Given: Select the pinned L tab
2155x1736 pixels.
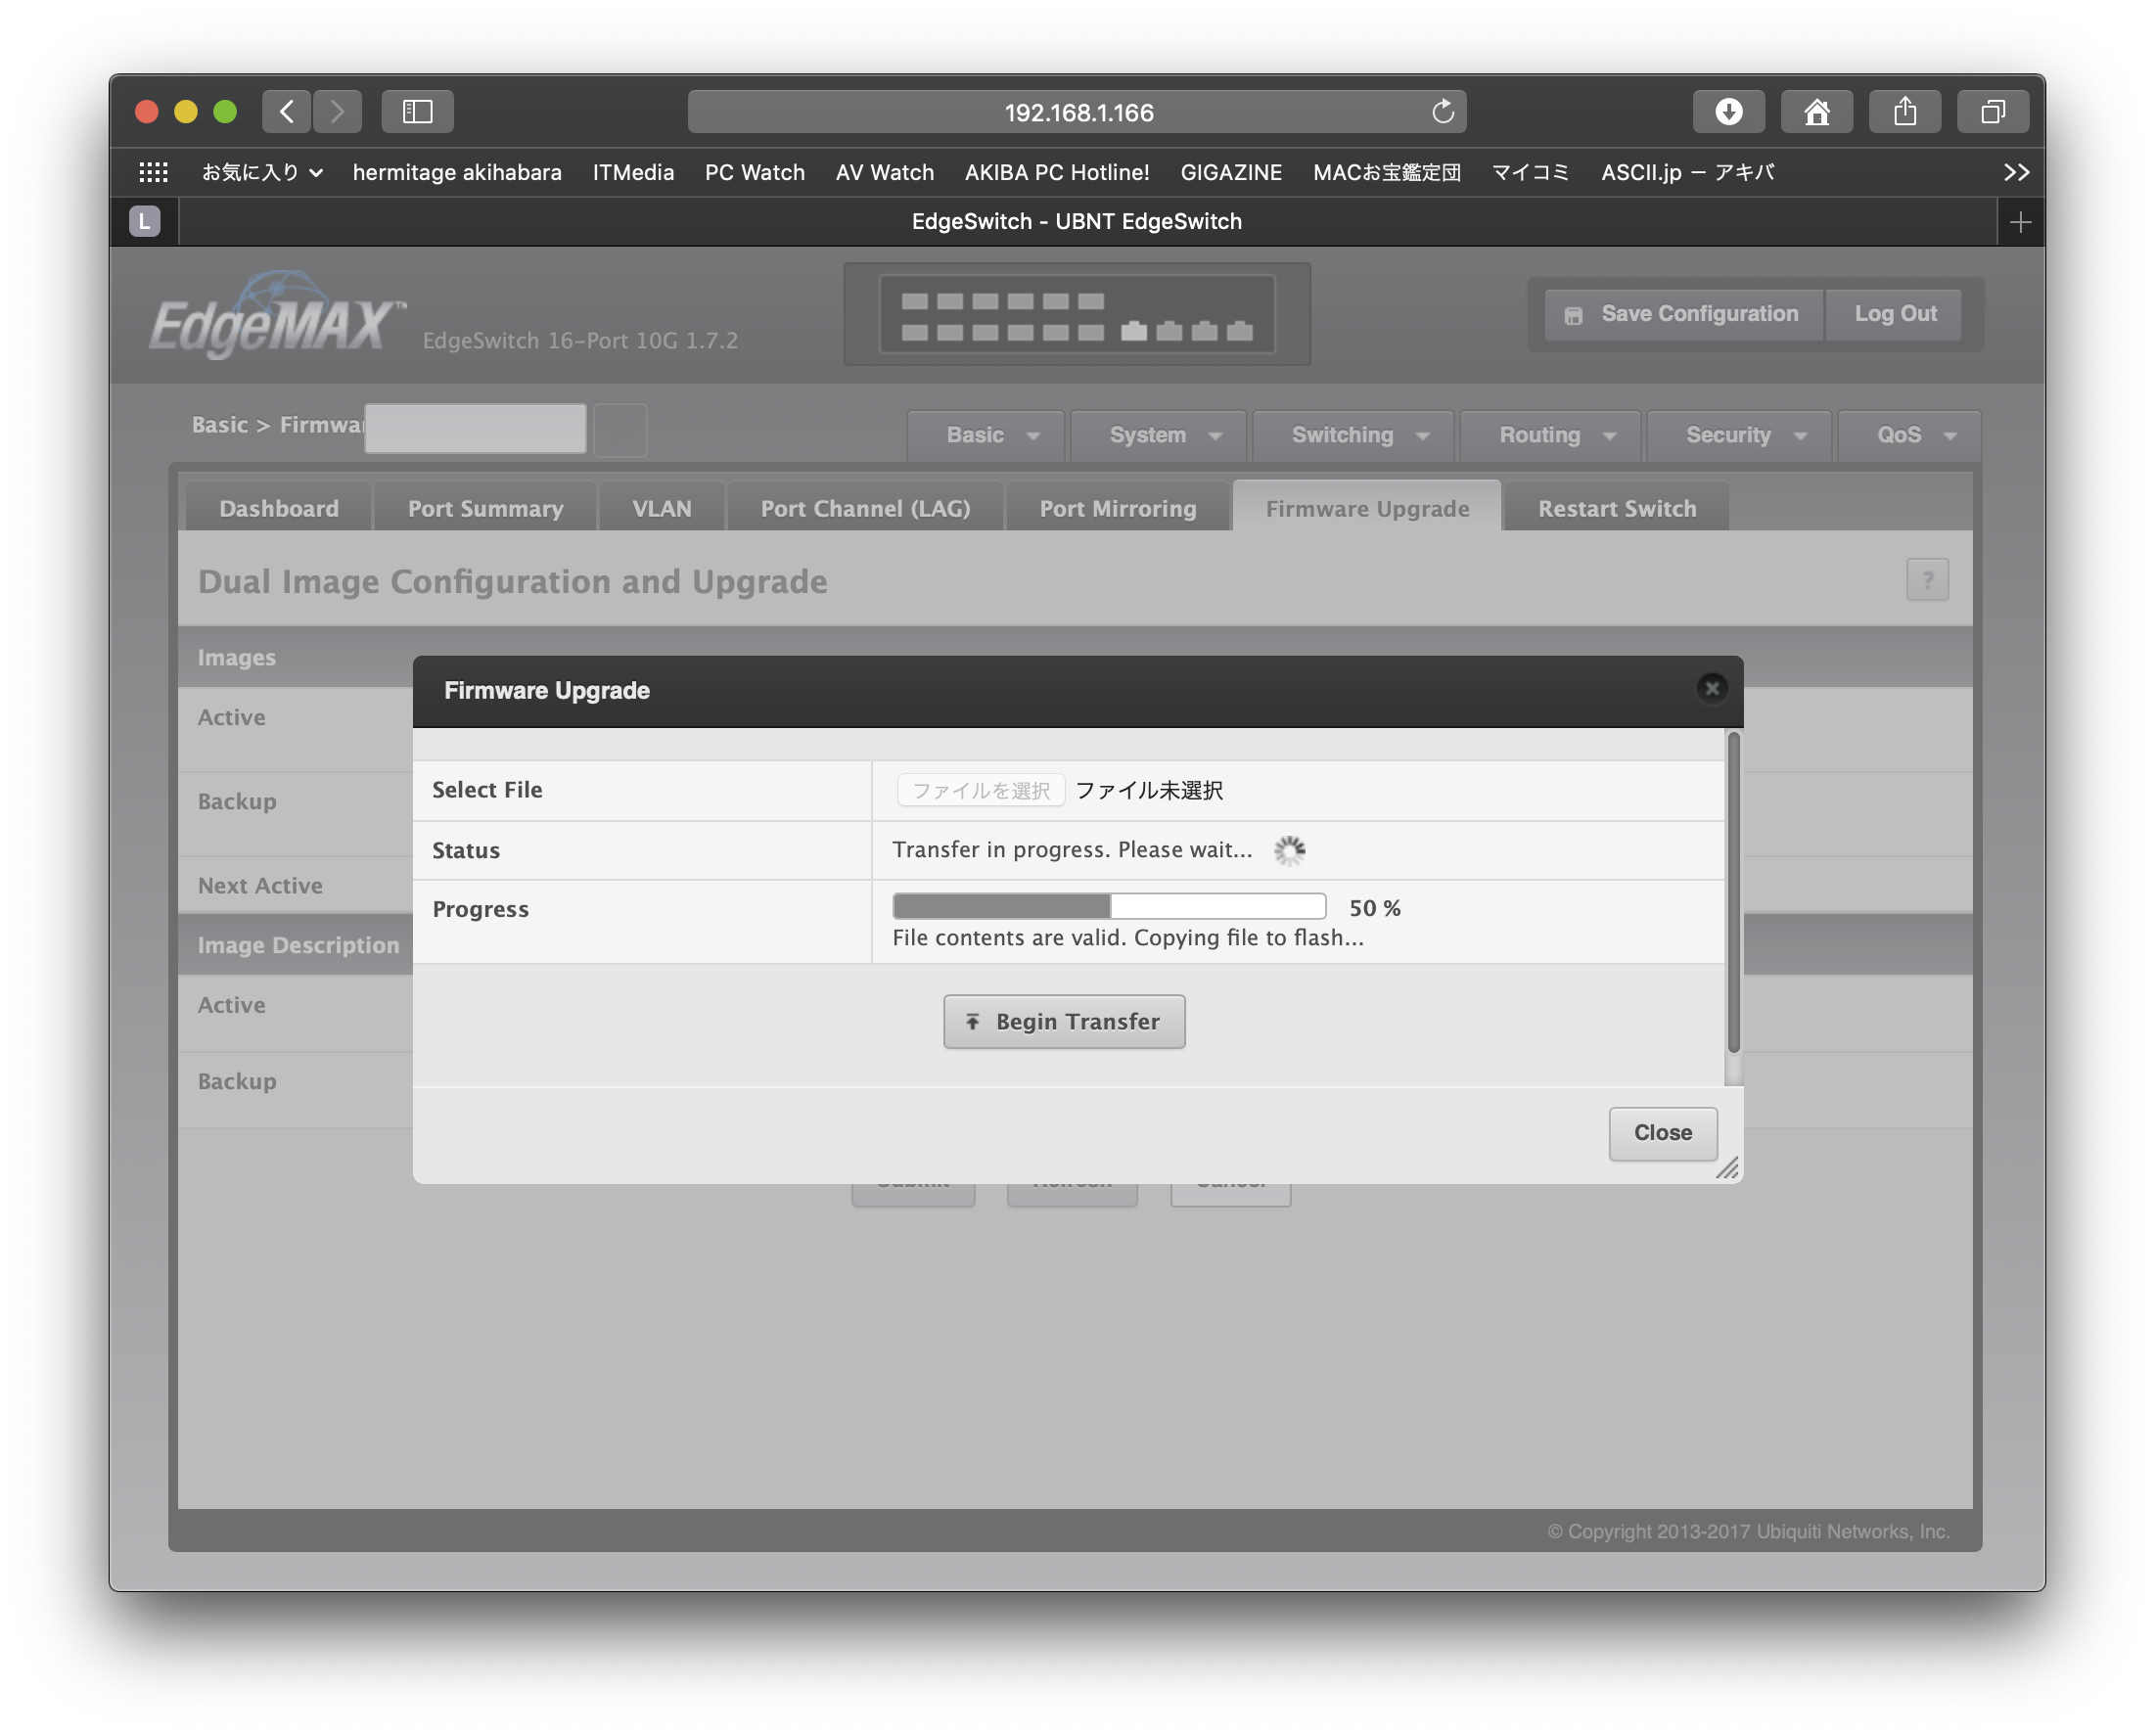Looking at the screenshot, I should (144, 222).
